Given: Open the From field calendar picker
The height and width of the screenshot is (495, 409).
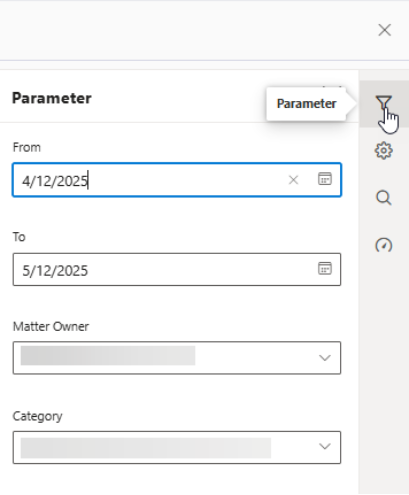Looking at the screenshot, I should (325, 179).
